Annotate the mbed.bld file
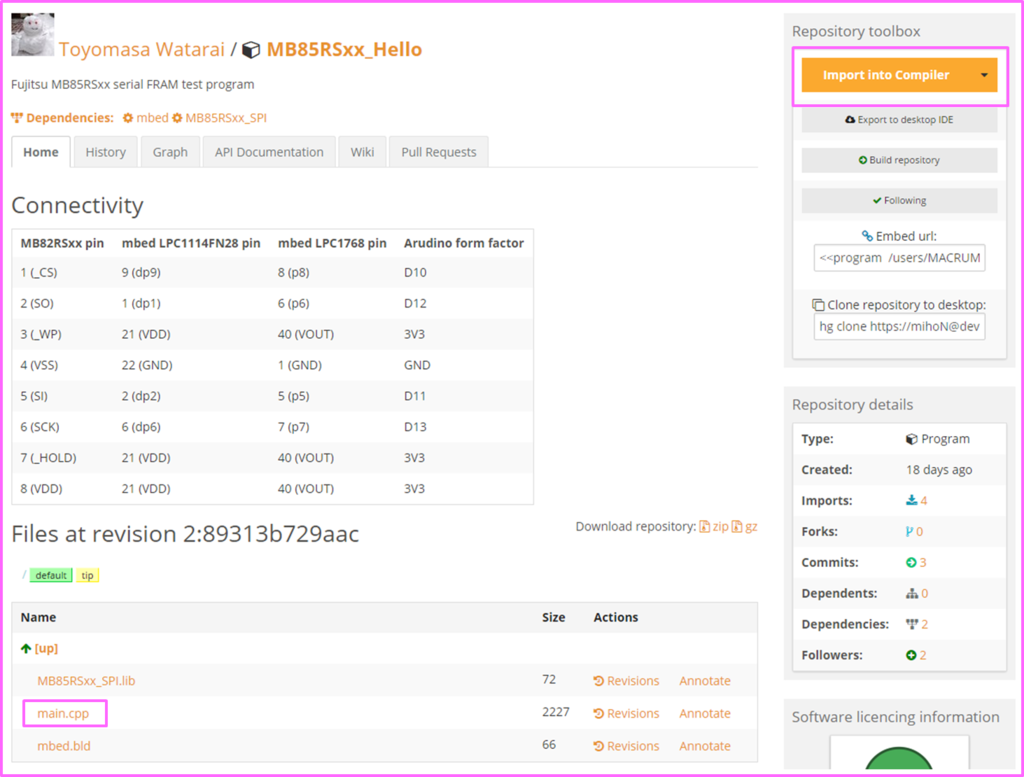Image resolution: width=1024 pixels, height=777 pixels. [705, 746]
